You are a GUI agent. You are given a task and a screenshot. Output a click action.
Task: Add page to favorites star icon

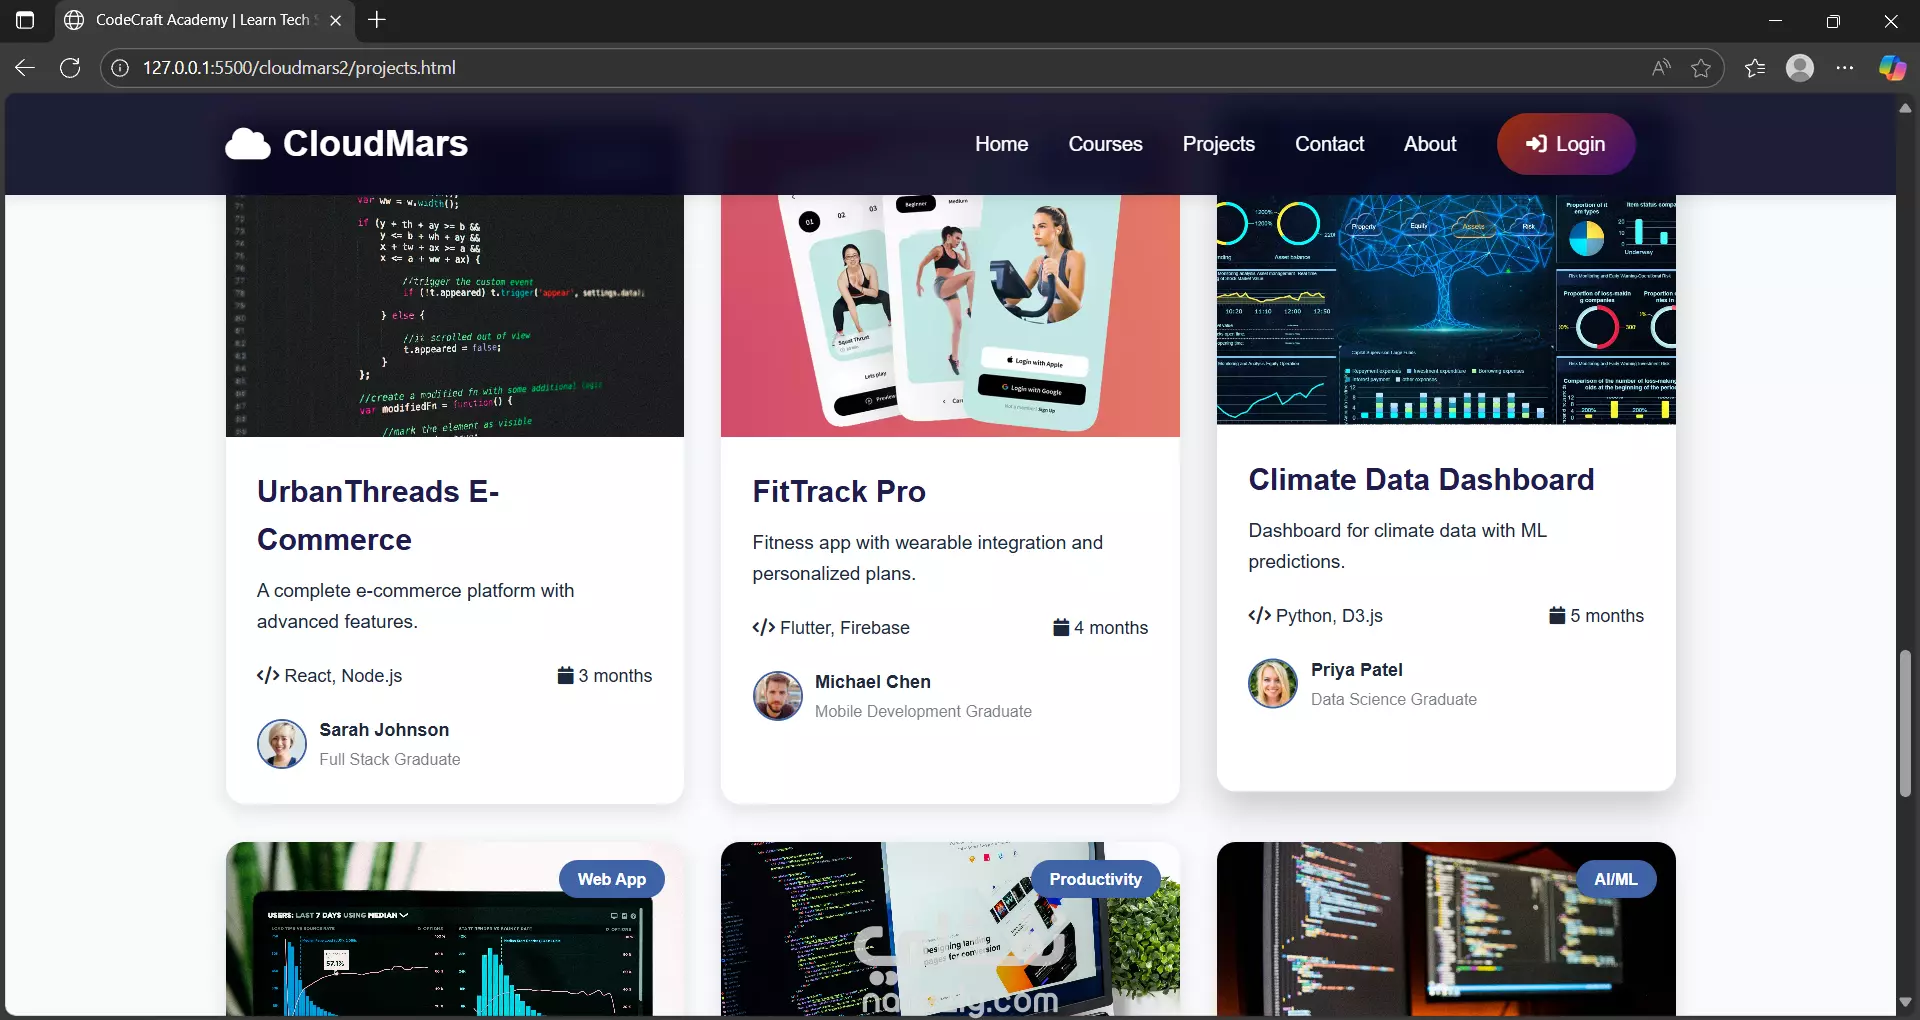1701,68
